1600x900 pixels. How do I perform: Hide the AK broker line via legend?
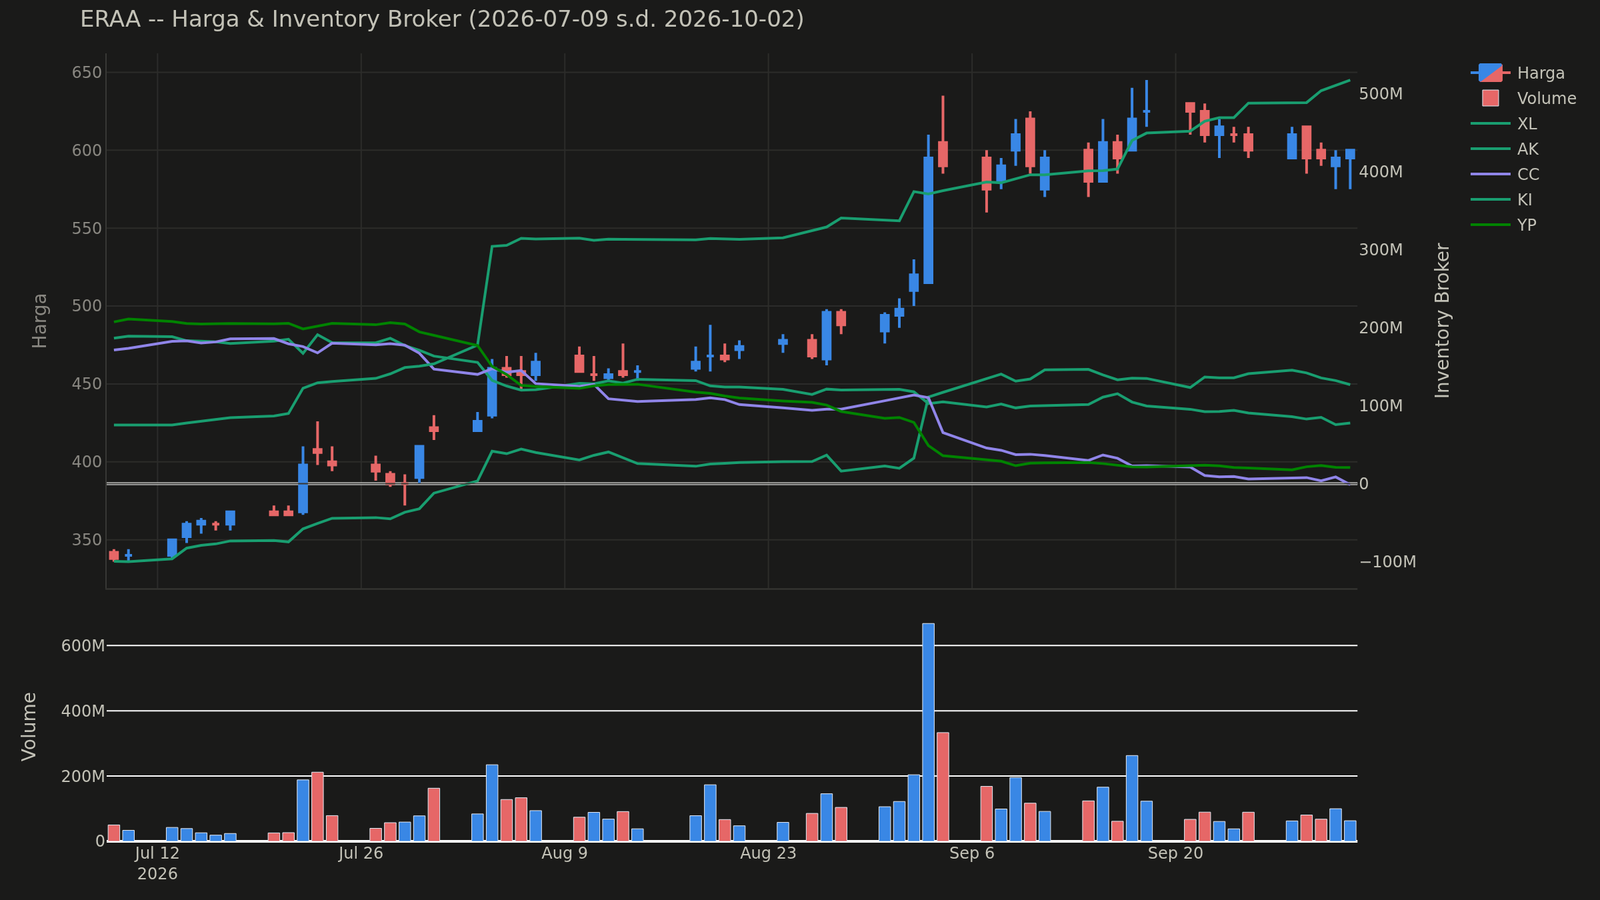point(1505,149)
